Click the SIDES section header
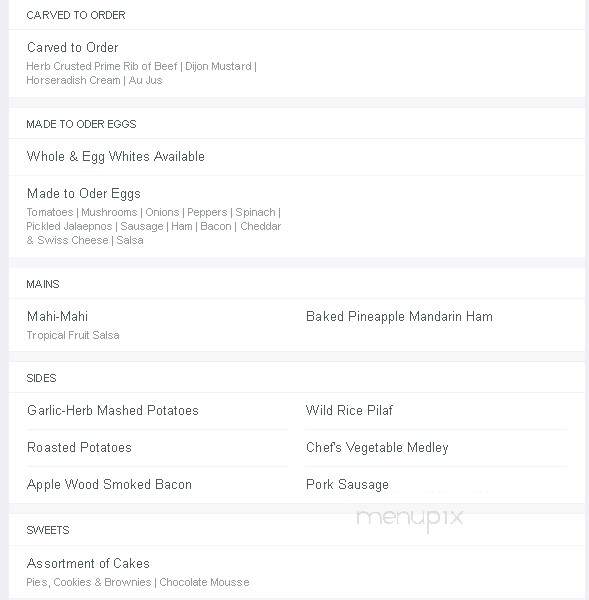 [41, 378]
